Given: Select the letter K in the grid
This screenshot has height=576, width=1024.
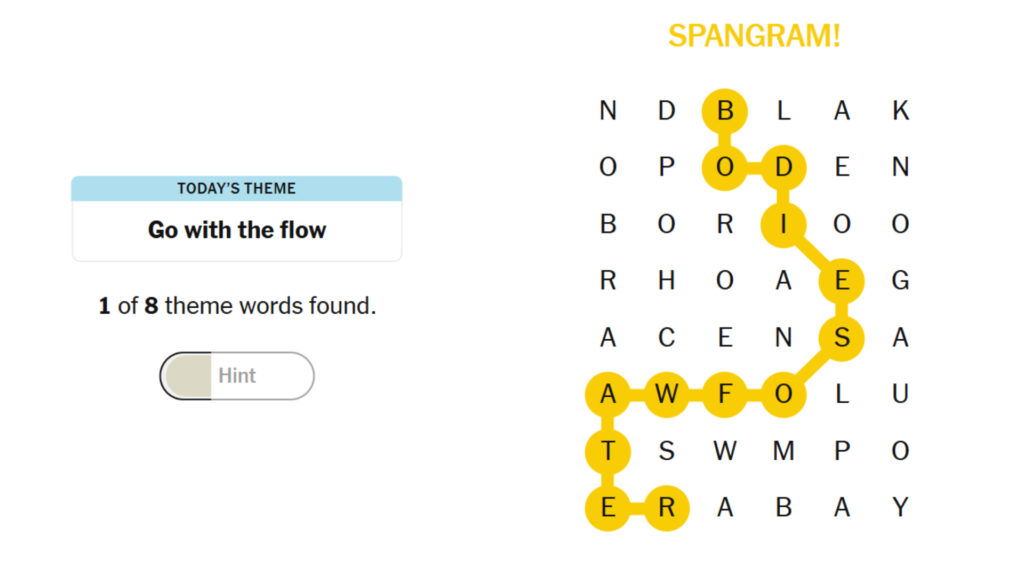Looking at the screenshot, I should click(900, 111).
